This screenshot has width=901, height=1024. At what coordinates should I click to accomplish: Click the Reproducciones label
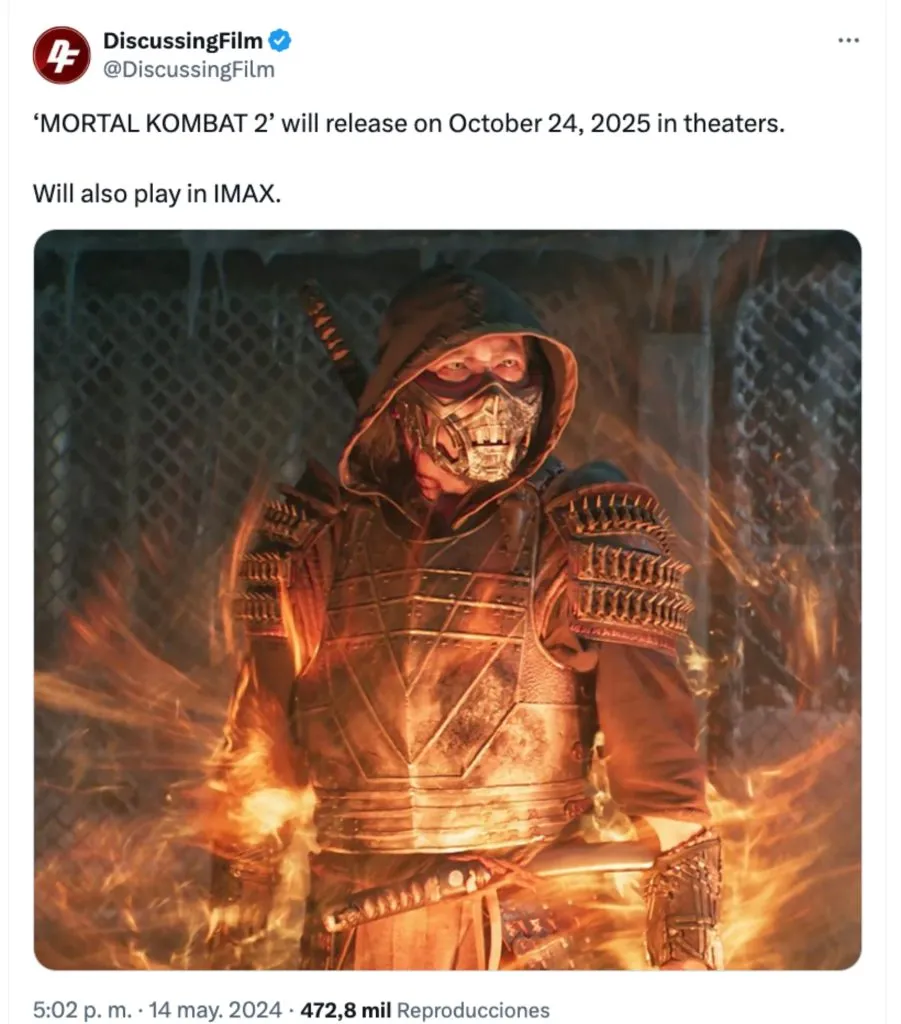coord(473,1010)
